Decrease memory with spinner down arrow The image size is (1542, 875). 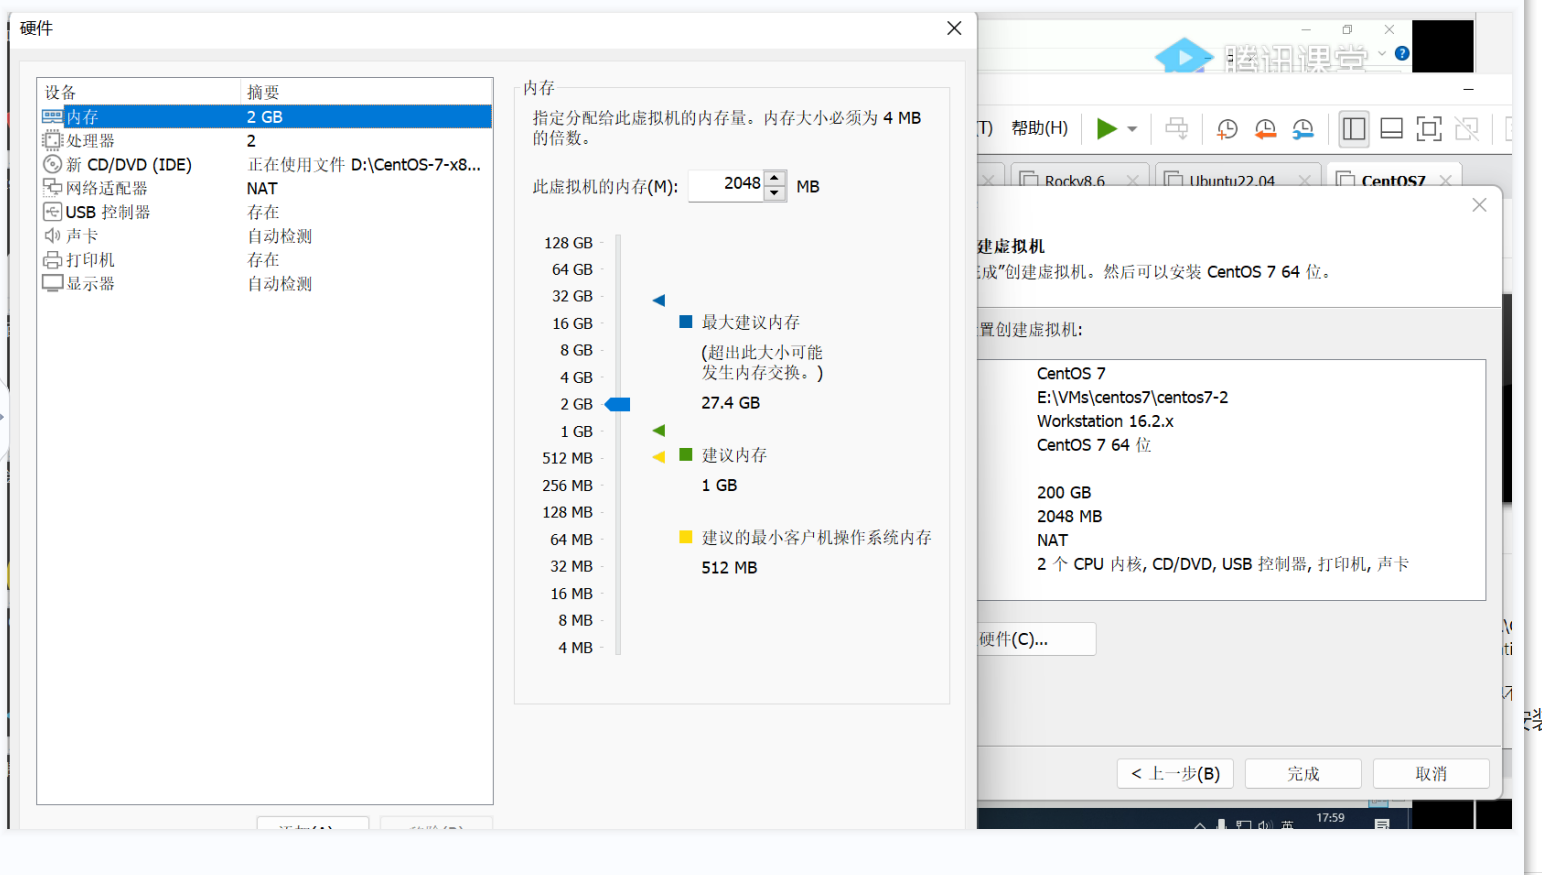point(775,193)
